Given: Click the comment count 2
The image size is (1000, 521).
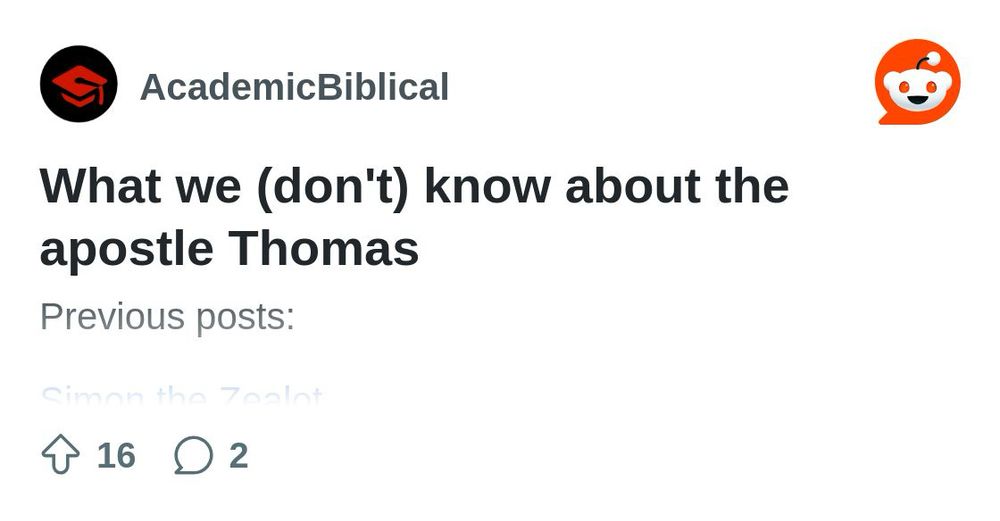Looking at the screenshot, I should [239, 455].
